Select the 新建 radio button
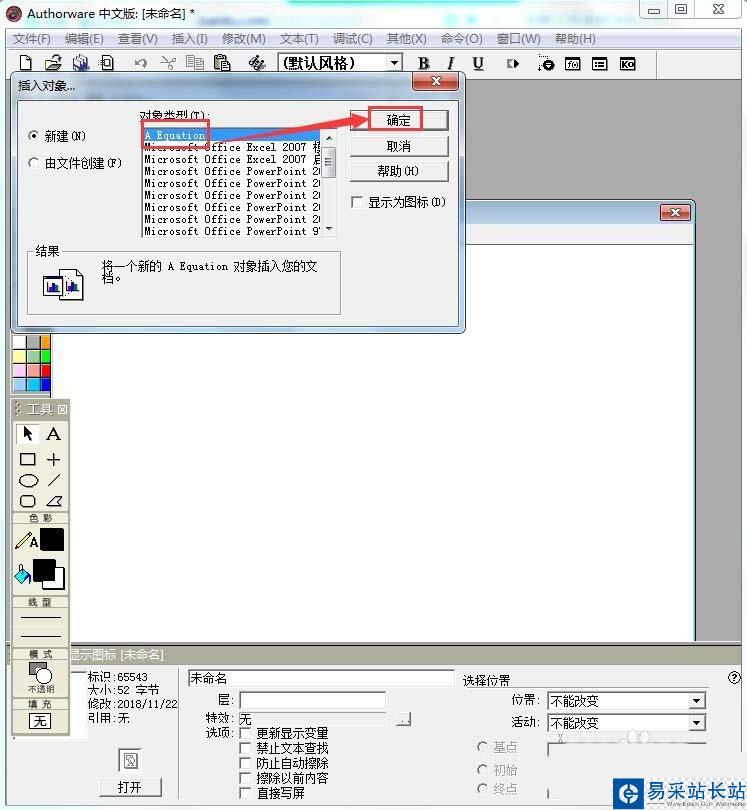747x810 pixels. tap(34, 135)
